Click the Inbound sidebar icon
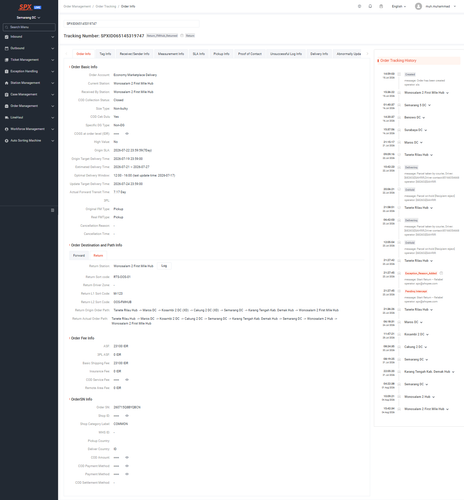The width and height of the screenshot is (464, 500). tap(7, 37)
